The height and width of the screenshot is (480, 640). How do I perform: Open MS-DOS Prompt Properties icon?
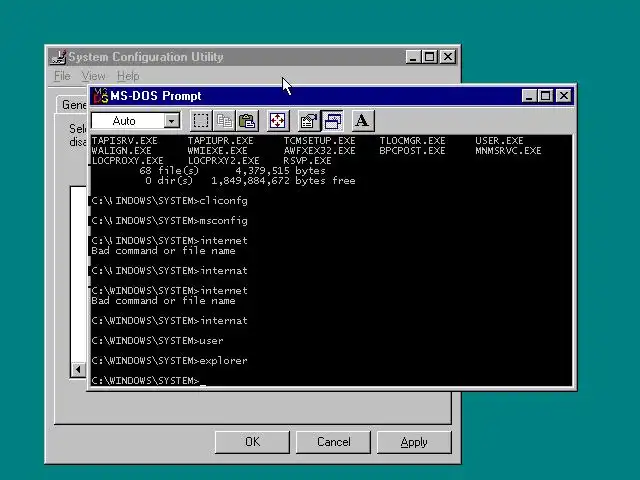(x=309, y=121)
